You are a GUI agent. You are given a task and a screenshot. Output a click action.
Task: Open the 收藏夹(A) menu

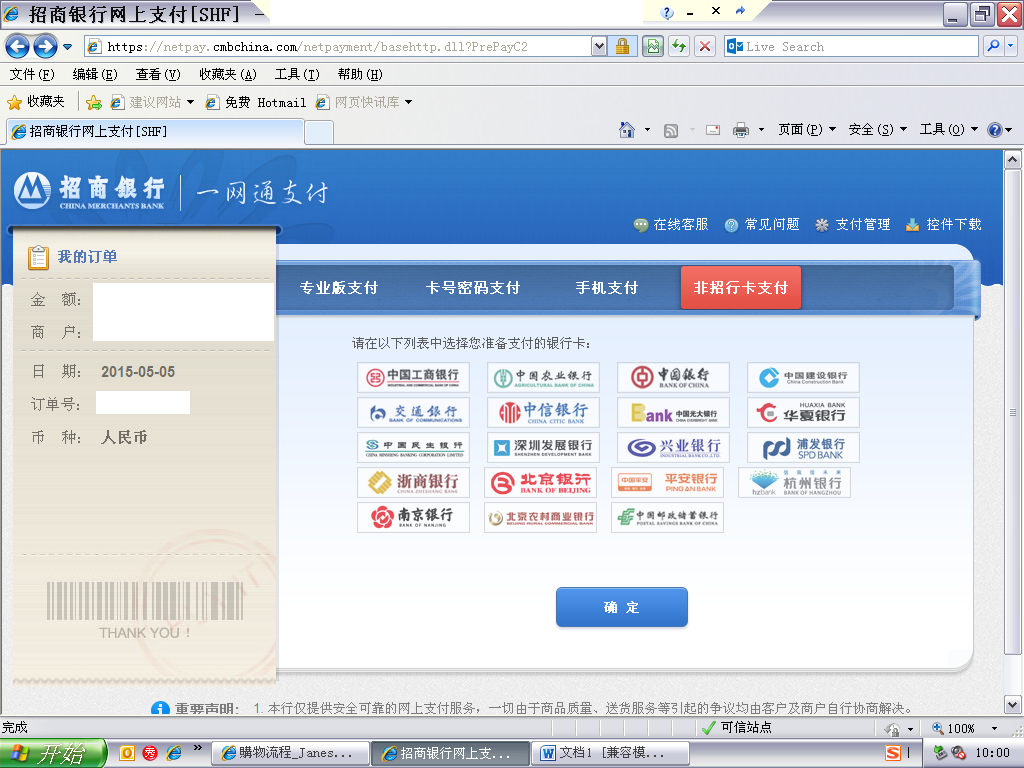pos(228,74)
